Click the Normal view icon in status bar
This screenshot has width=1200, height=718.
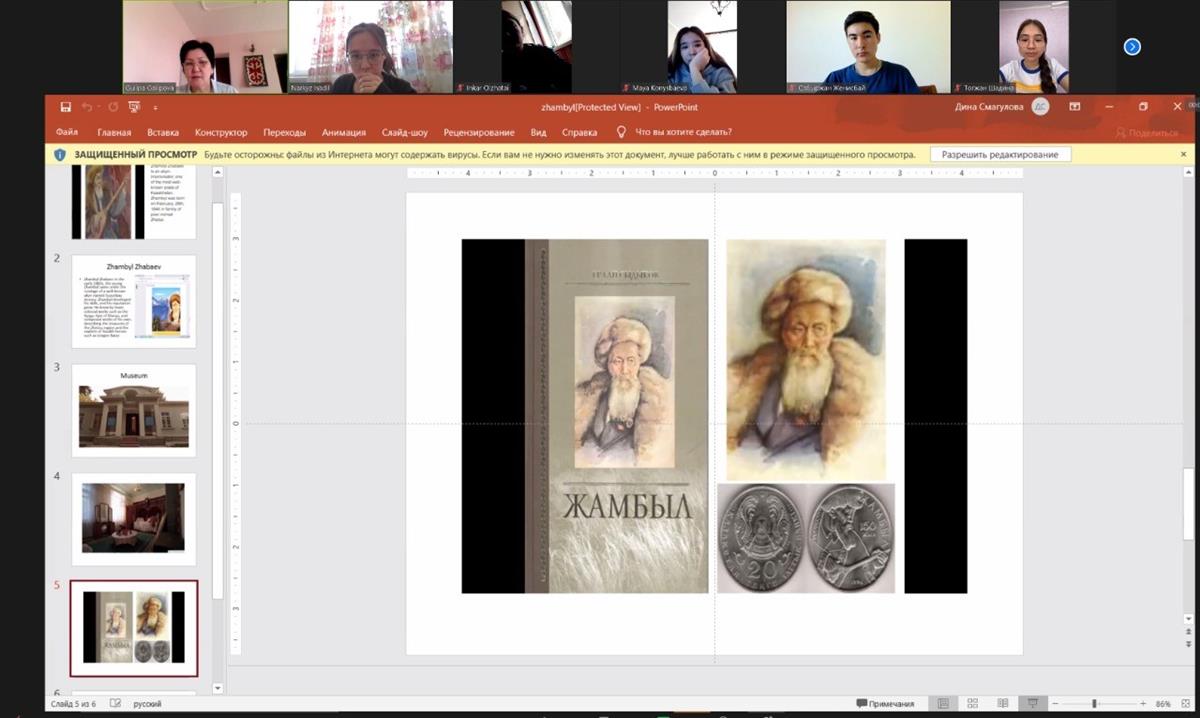point(941,704)
